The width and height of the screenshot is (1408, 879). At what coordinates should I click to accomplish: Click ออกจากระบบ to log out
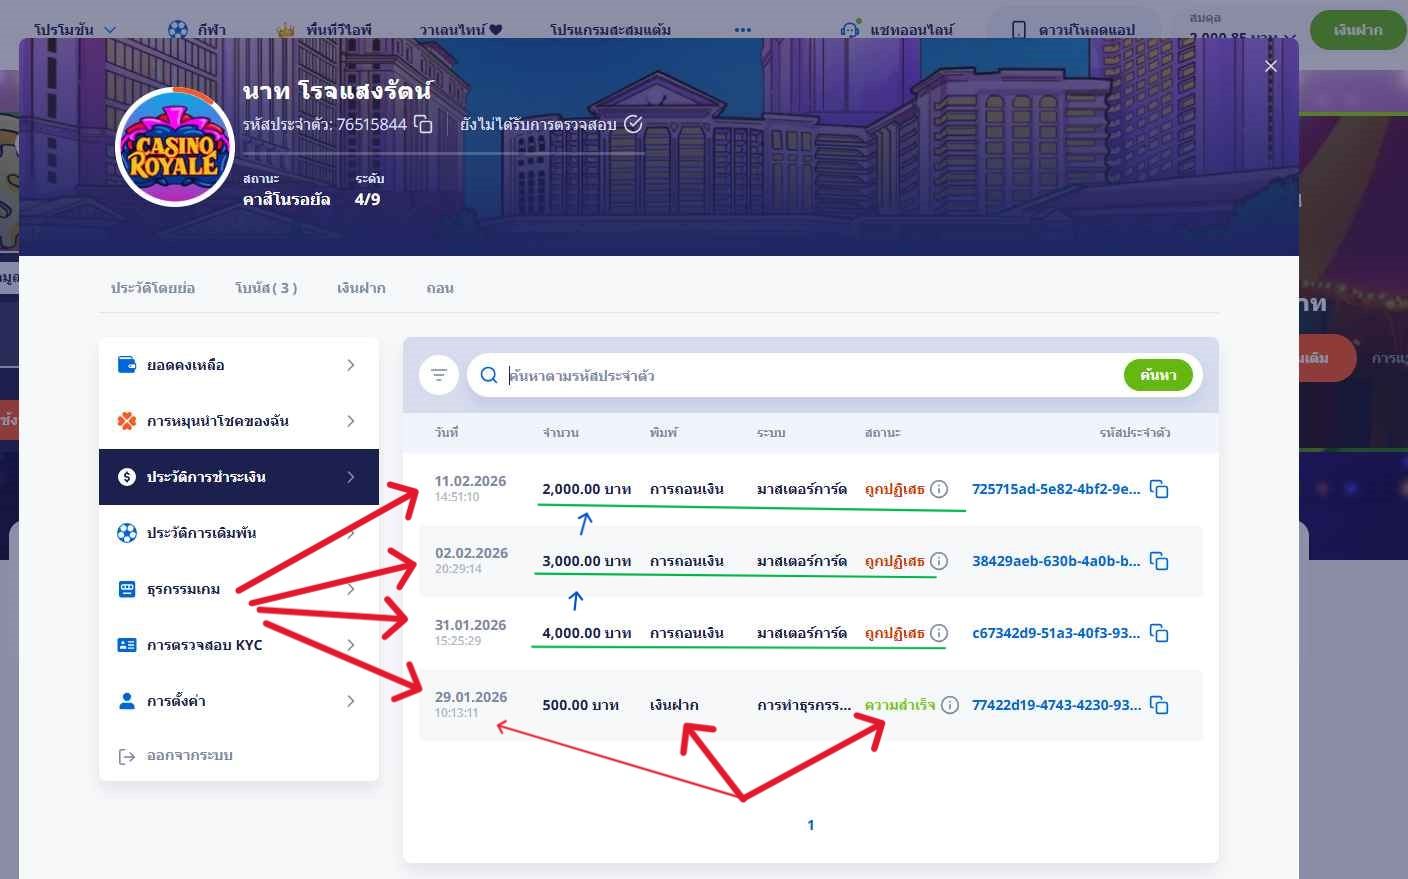click(x=189, y=756)
